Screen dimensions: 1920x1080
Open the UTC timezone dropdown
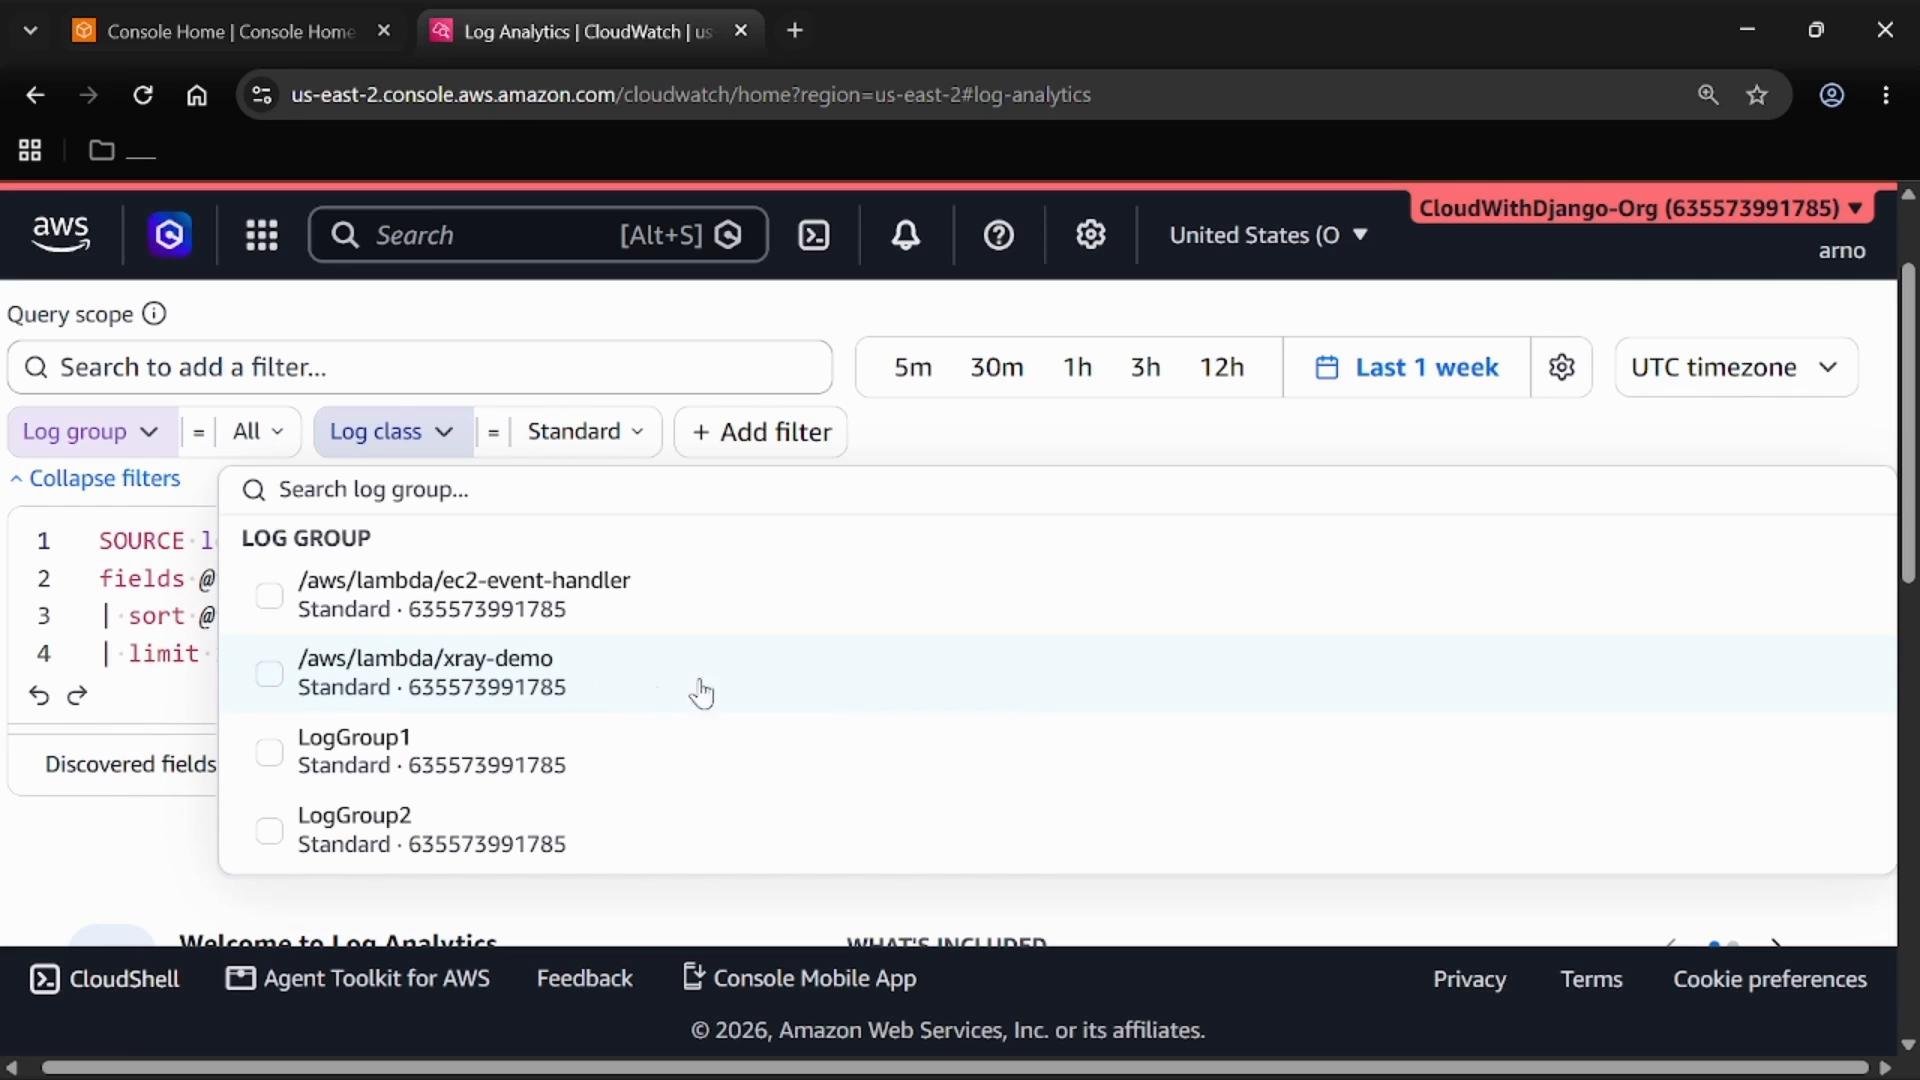[x=1736, y=367]
